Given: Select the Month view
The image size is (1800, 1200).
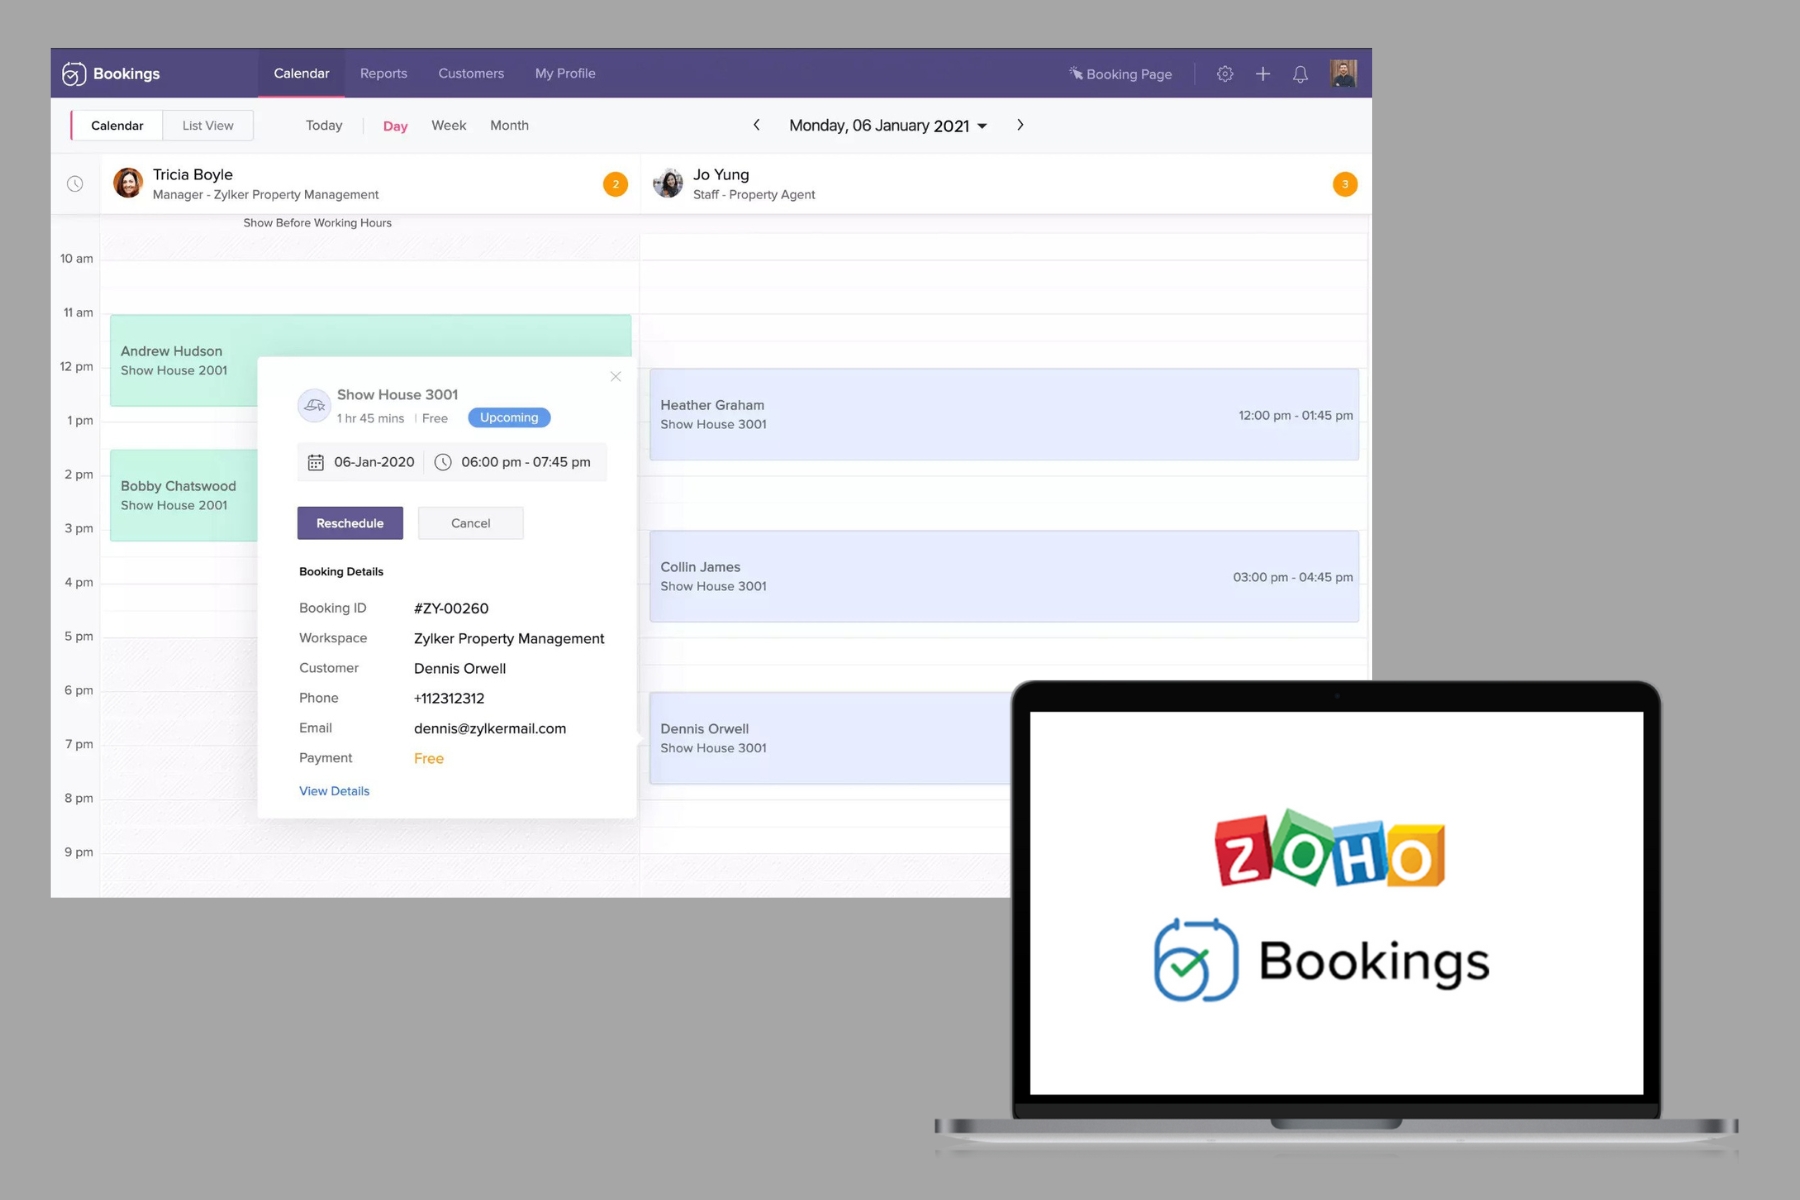Looking at the screenshot, I should click(509, 126).
